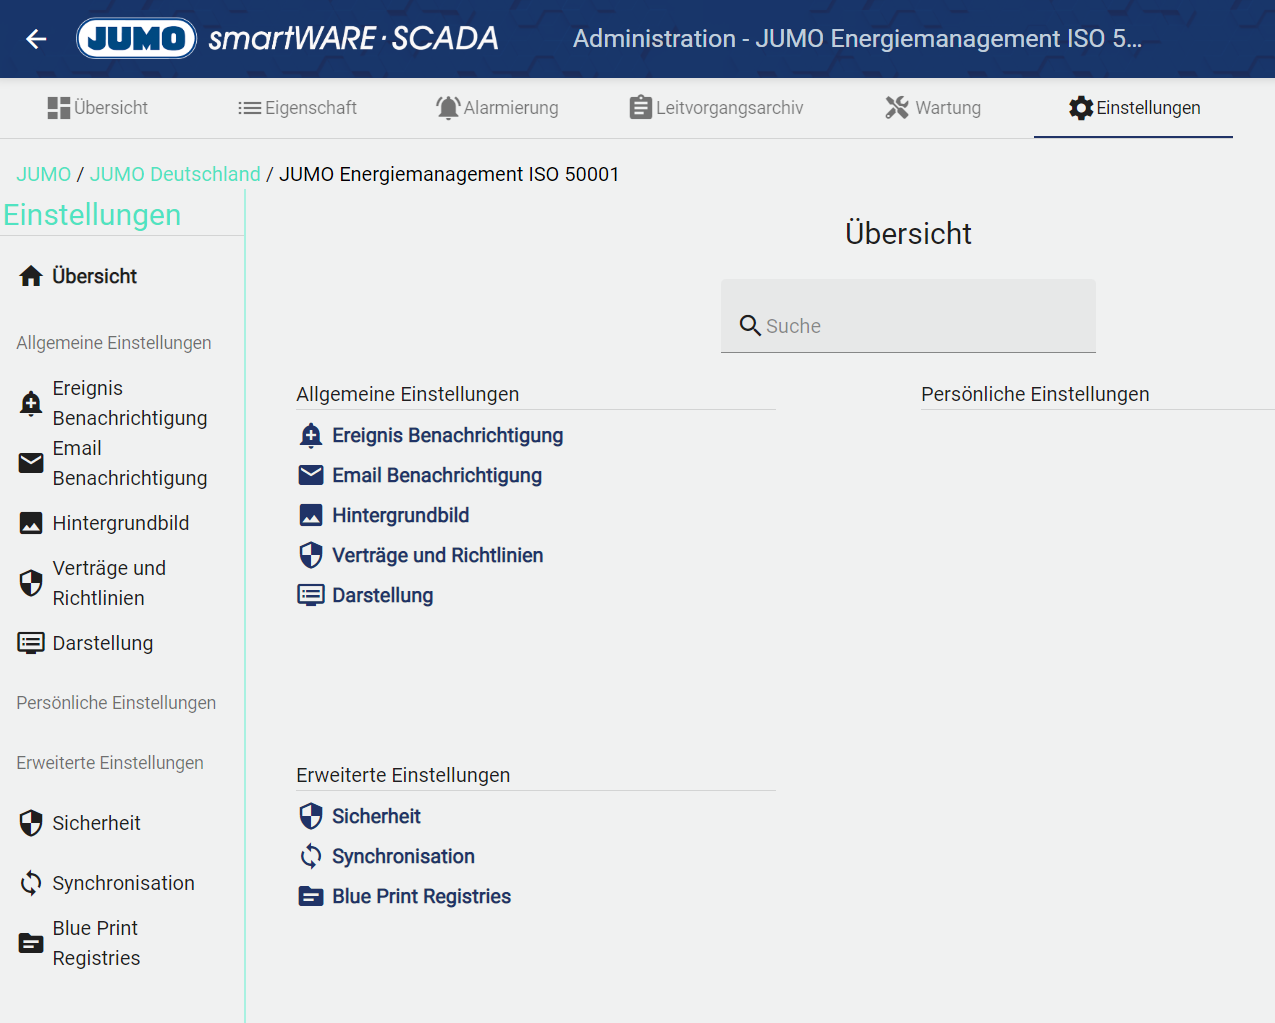Choose Hintergrundbild in the left sidebar
This screenshot has width=1275, height=1023.
pyautogui.click(x=120, y=524)
